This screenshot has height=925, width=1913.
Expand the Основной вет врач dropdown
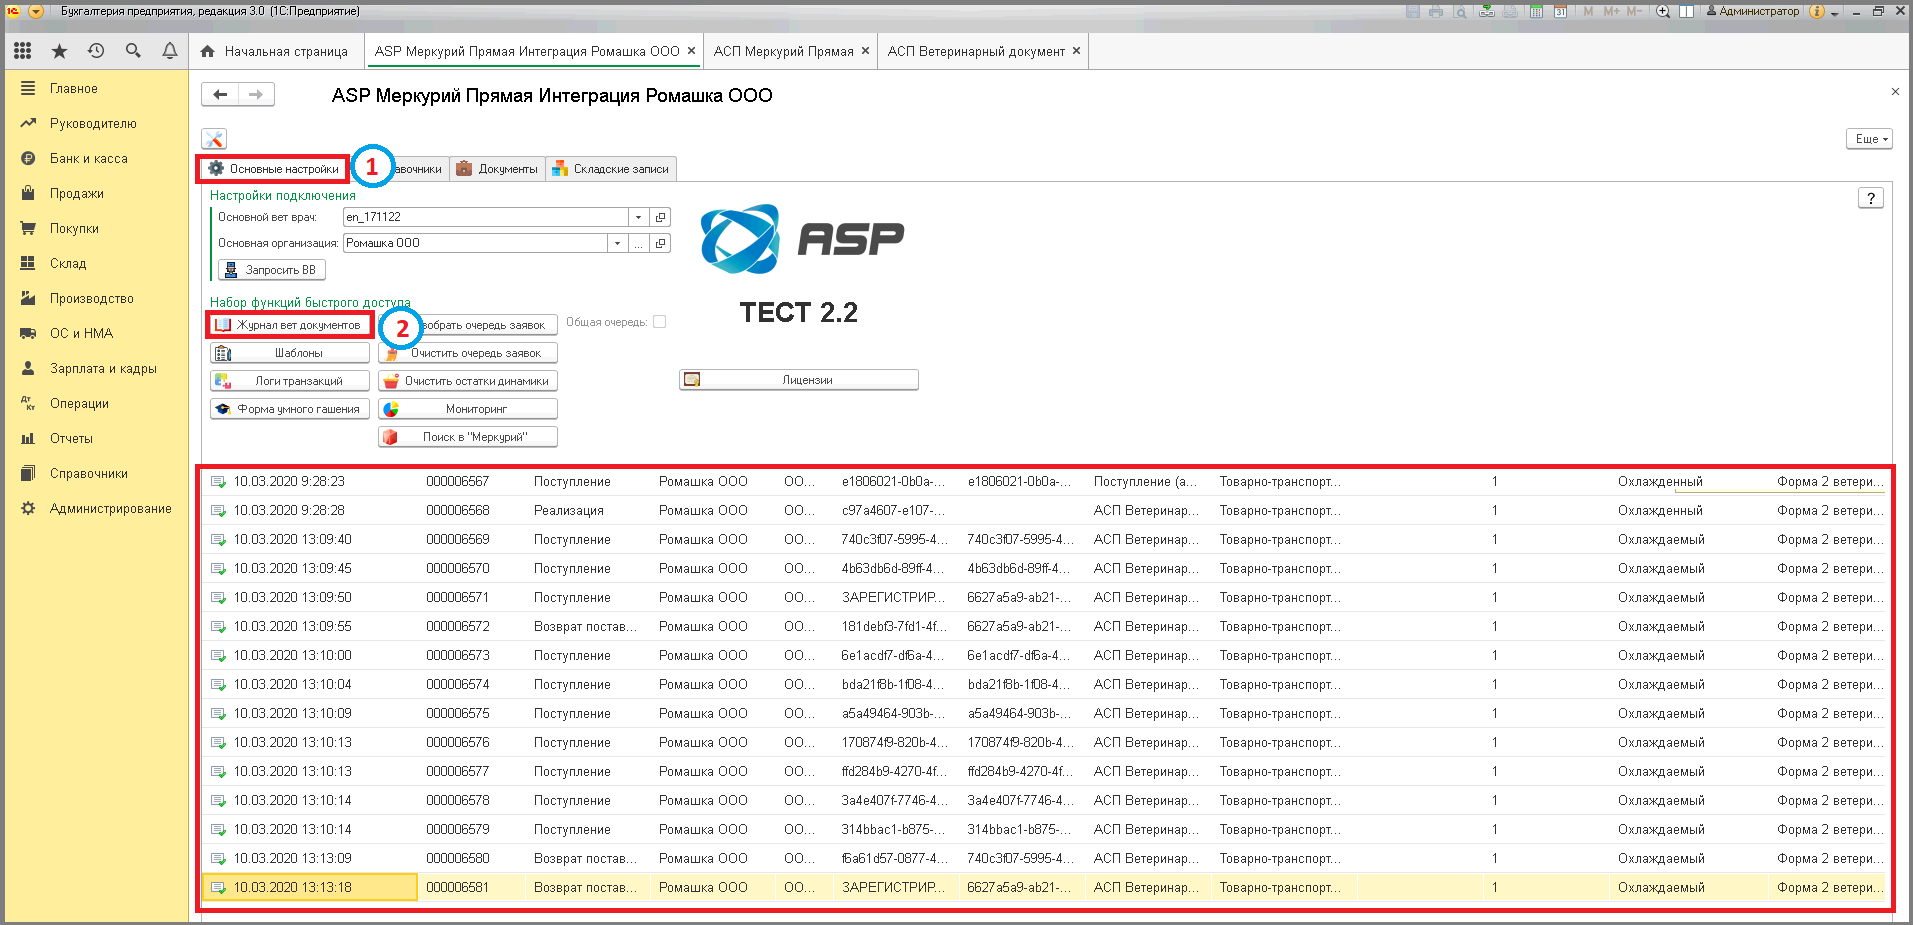point(638,217)
